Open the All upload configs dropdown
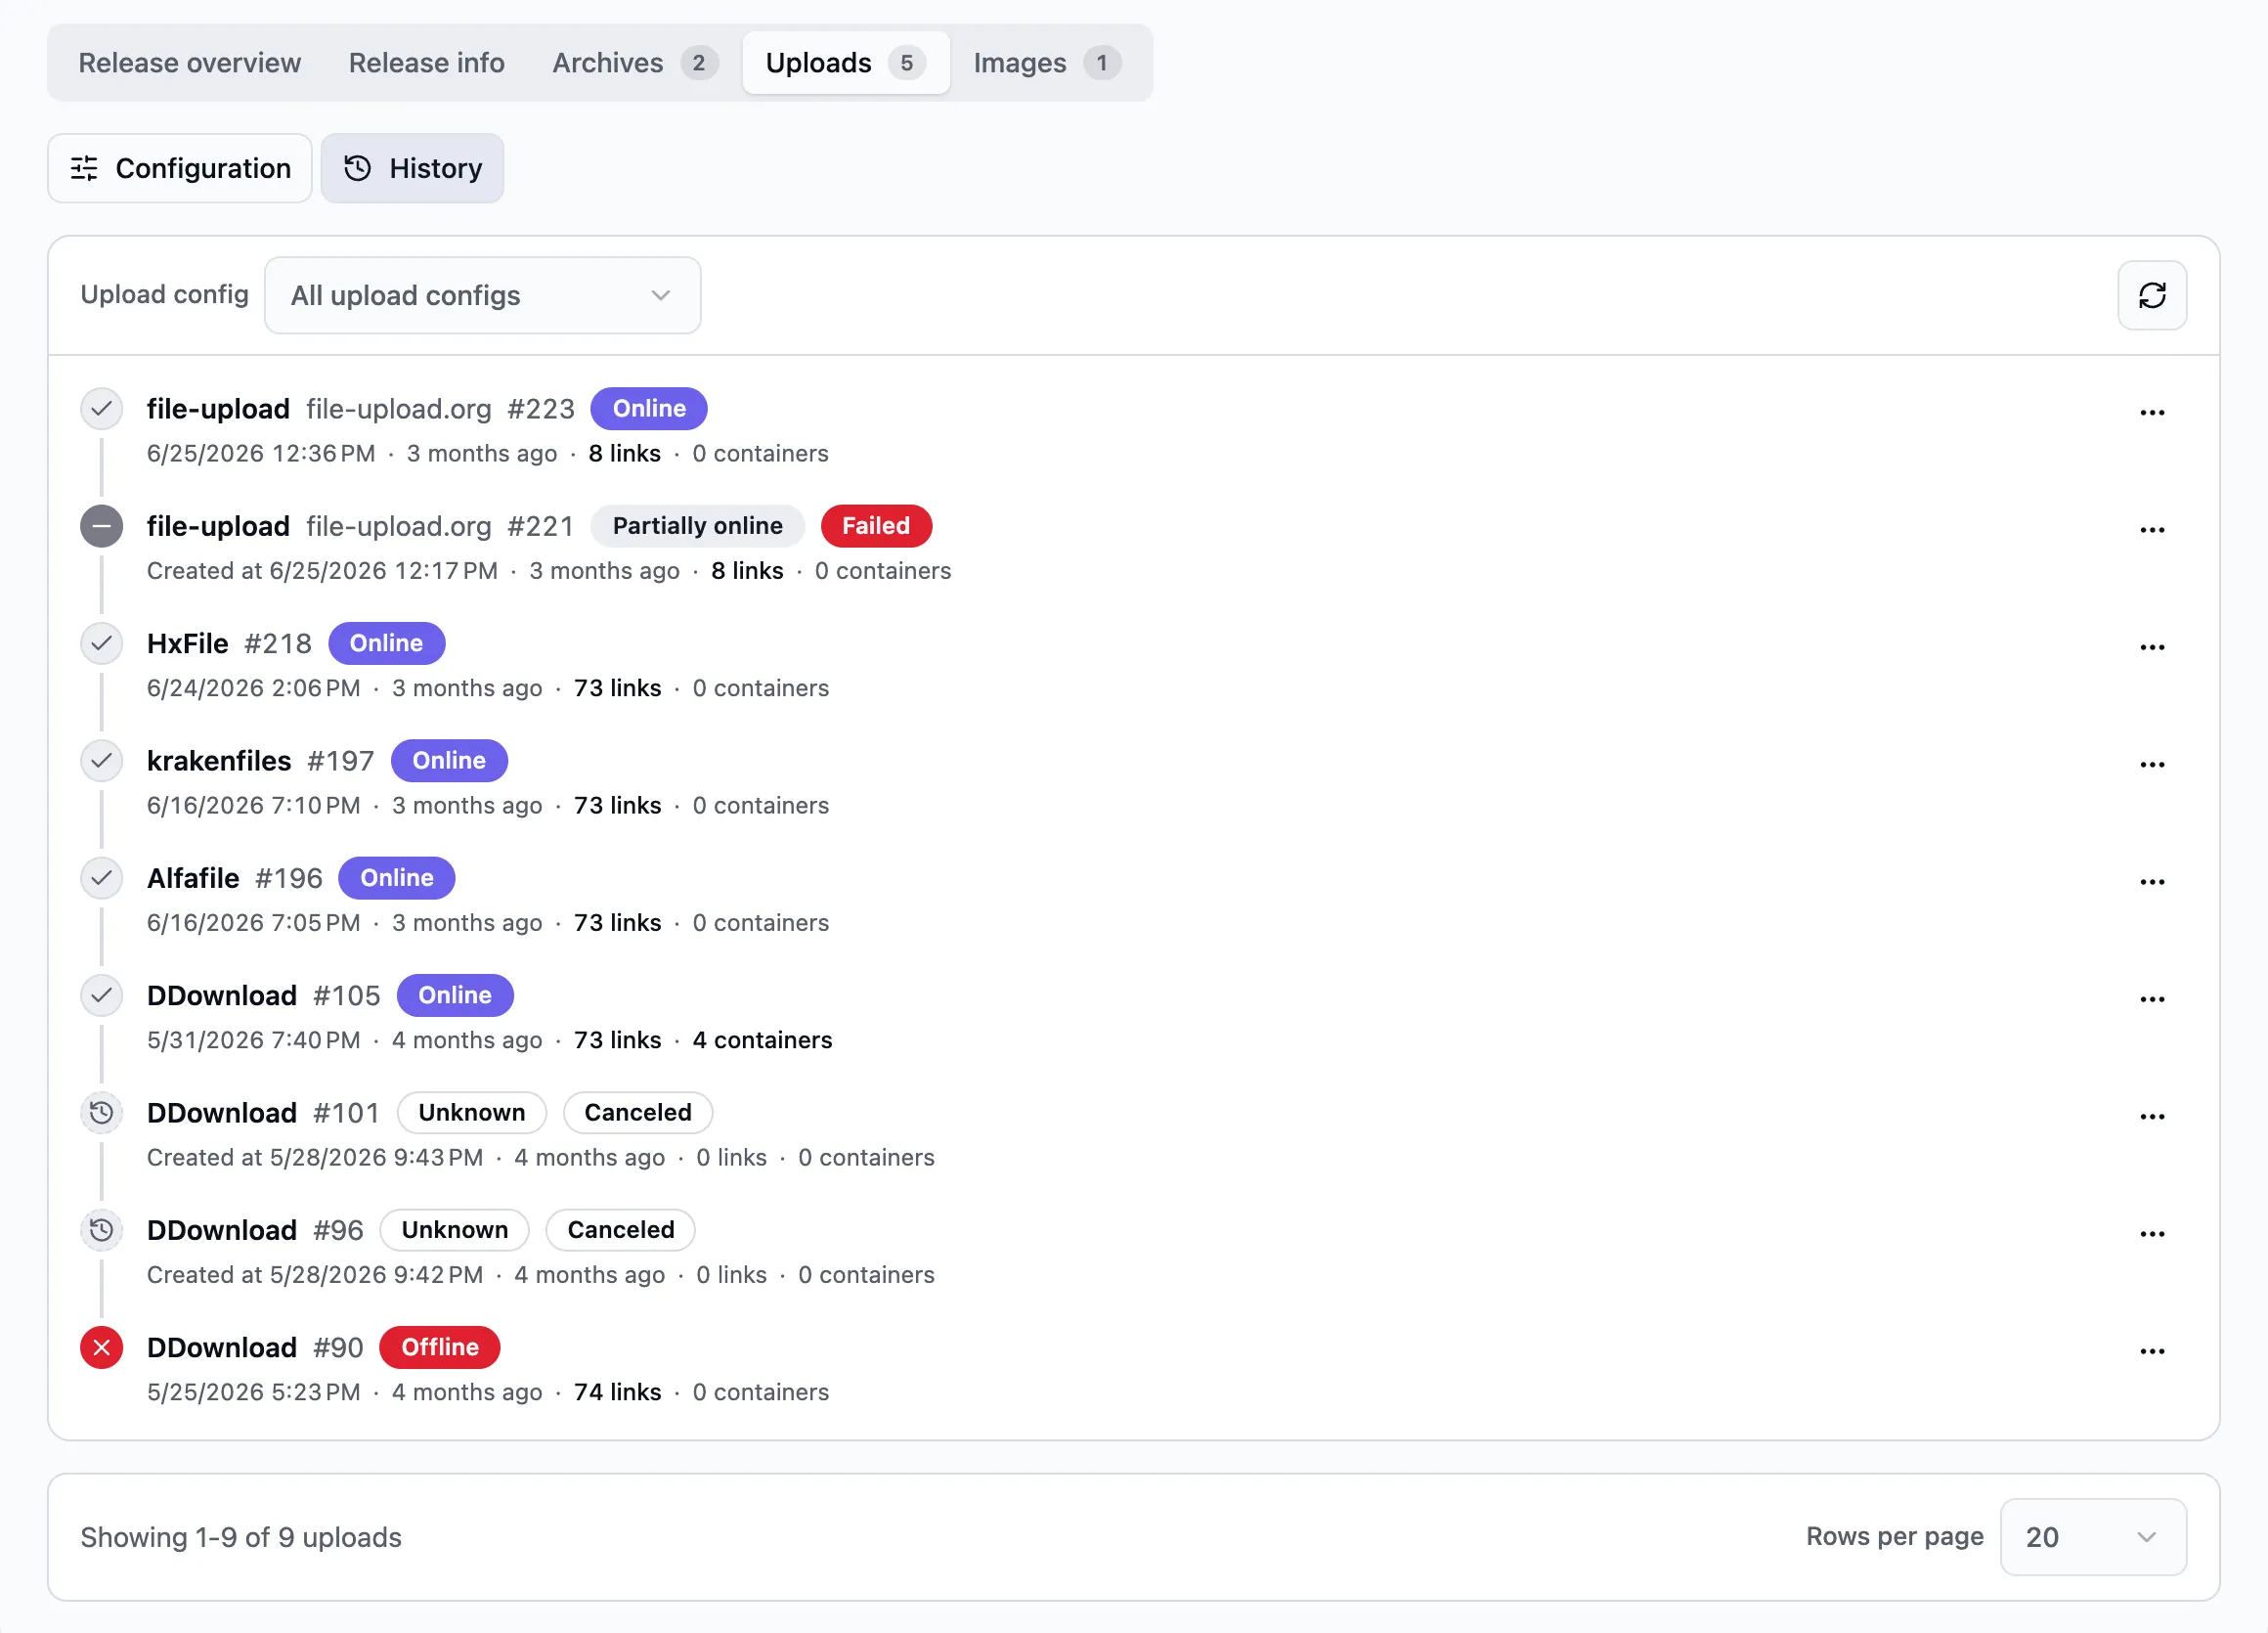Image resolution: width=2268 pixels, height=1633 pixels. (x=482, y=295)
